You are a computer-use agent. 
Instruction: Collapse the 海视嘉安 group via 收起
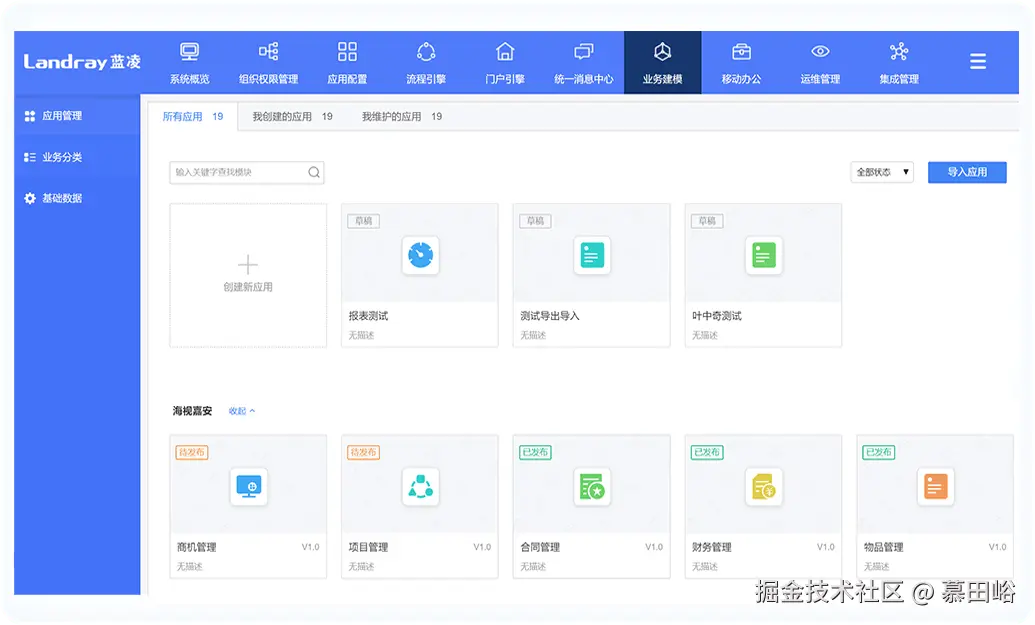[x=242, y=411]
